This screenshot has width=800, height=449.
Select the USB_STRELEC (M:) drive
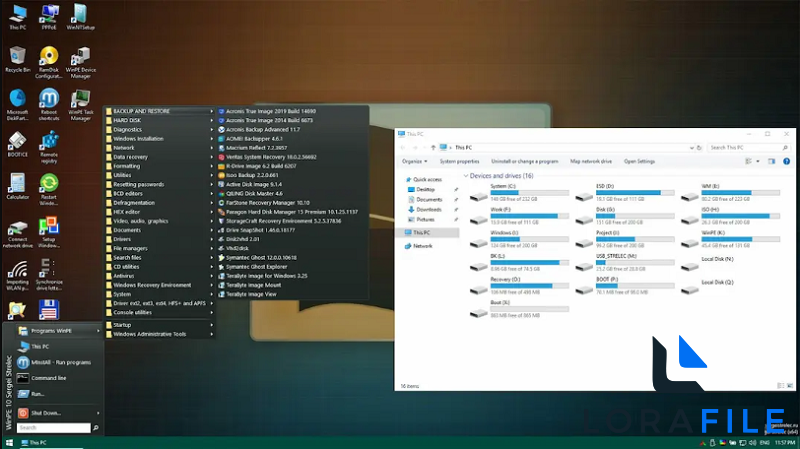point(624,262)
